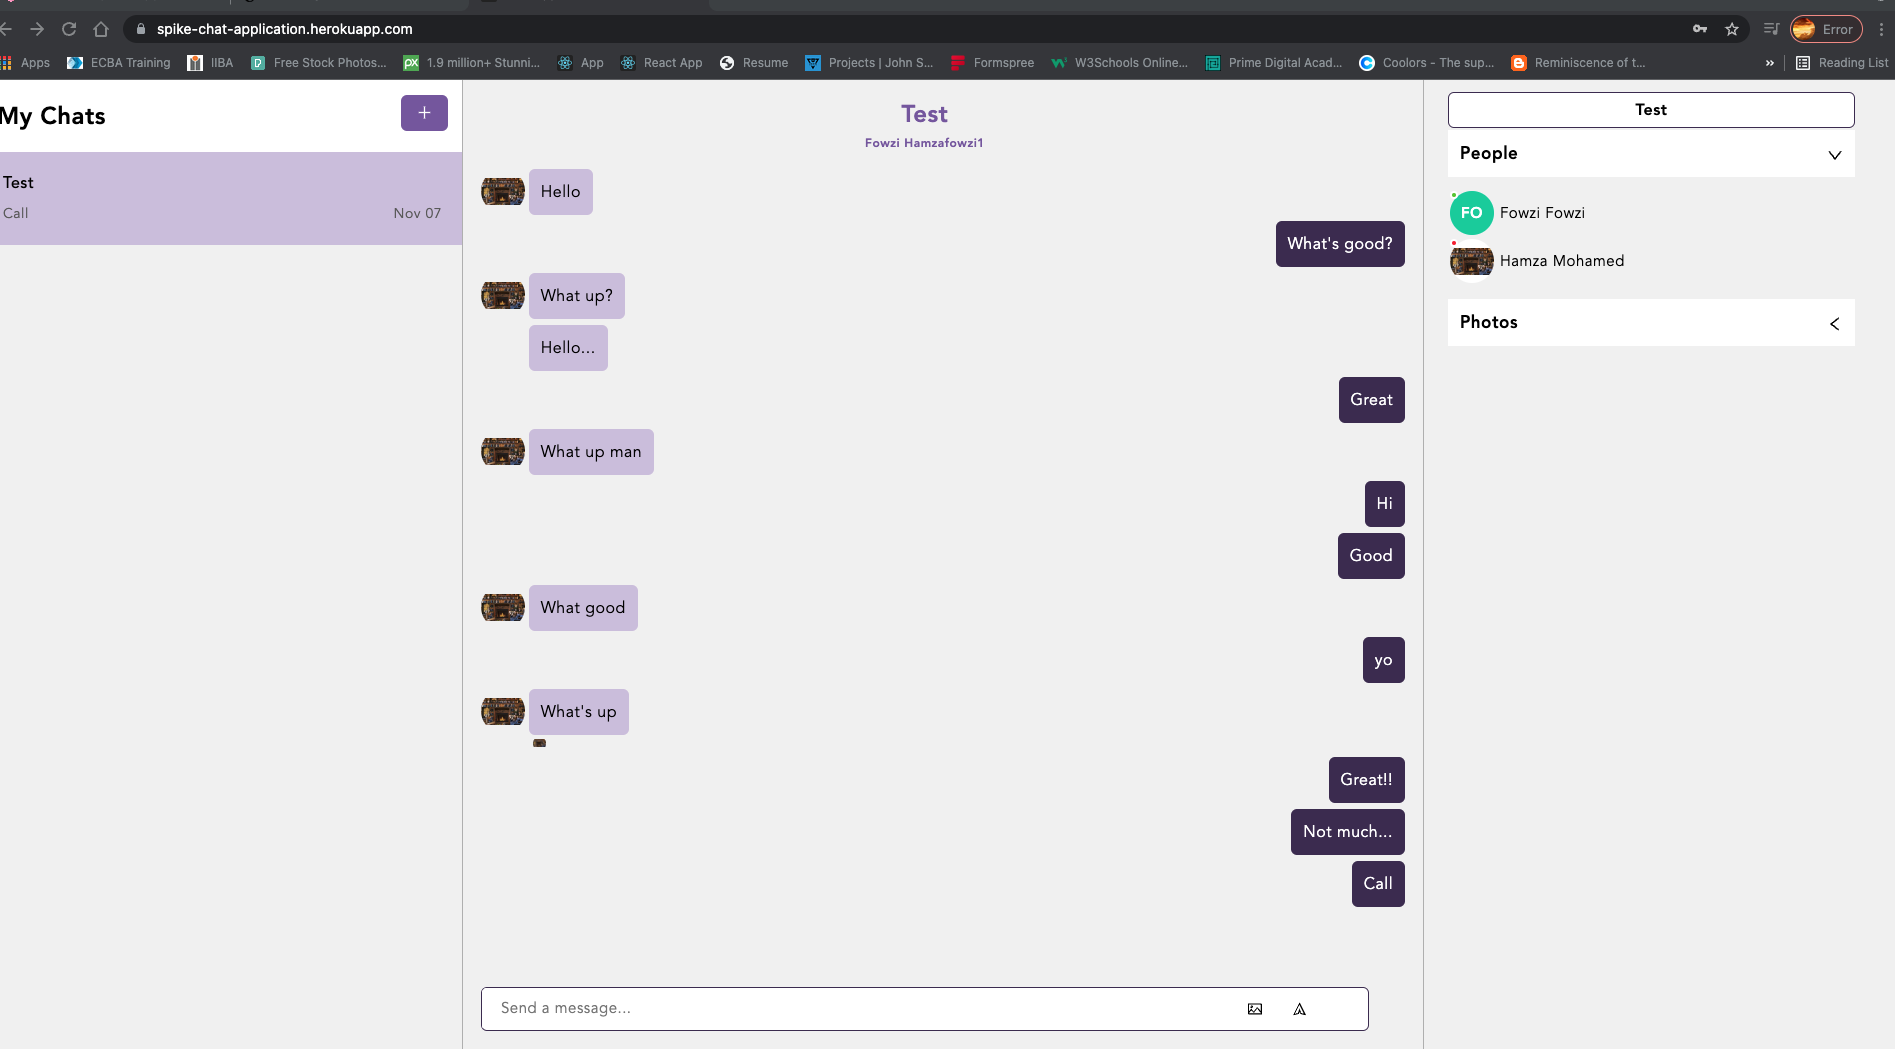Click the "Call" message bubble
The height and width of the screenshot is (1049, 1895).
1378,884
